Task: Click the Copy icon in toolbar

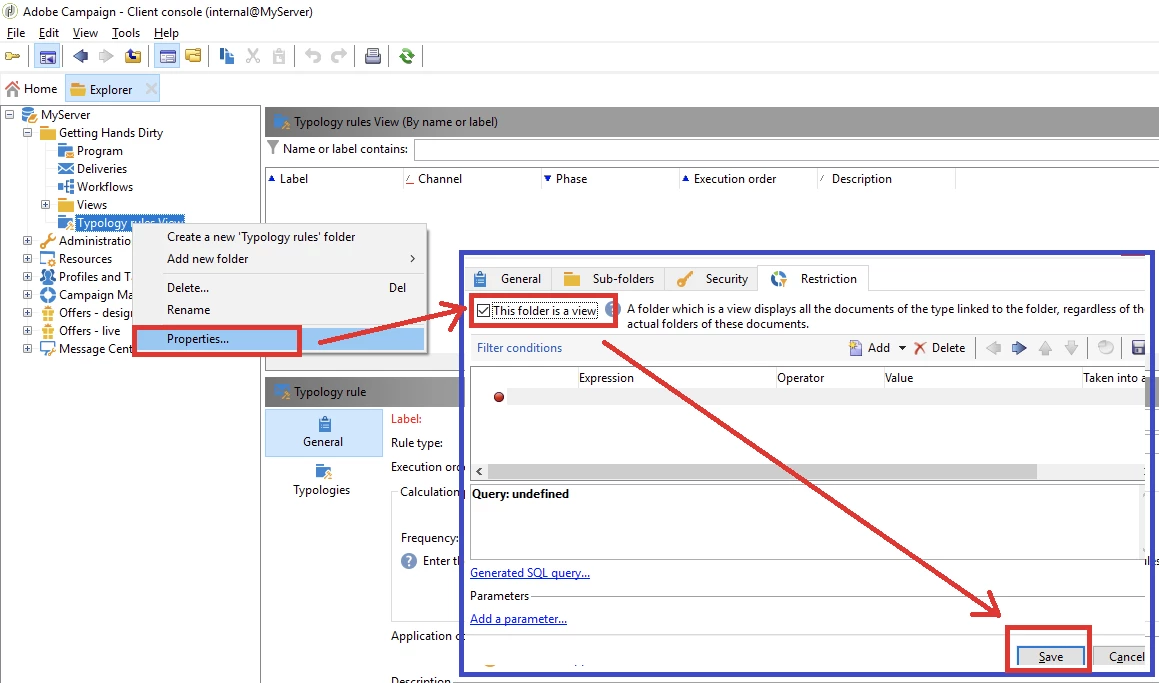Action: coord(227,56)
